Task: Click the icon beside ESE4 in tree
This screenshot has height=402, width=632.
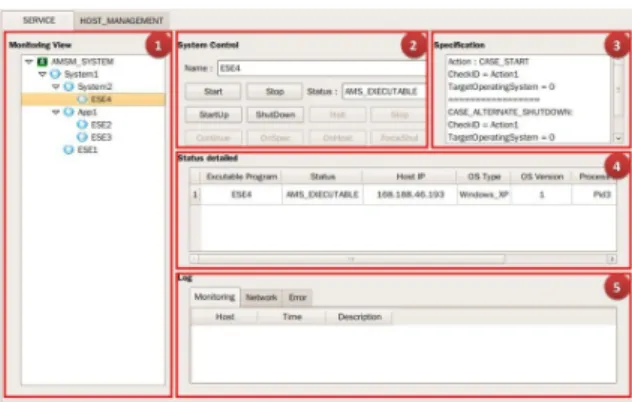Action: pos(82,99)
